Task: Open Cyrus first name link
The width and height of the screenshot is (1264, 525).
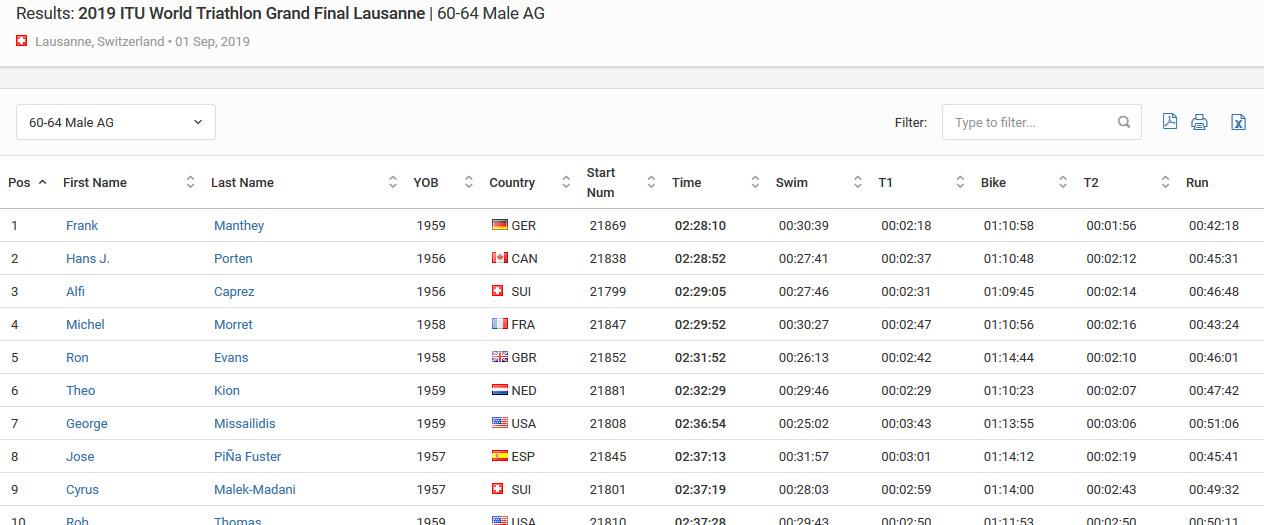Action: click(x=82, y=489)
